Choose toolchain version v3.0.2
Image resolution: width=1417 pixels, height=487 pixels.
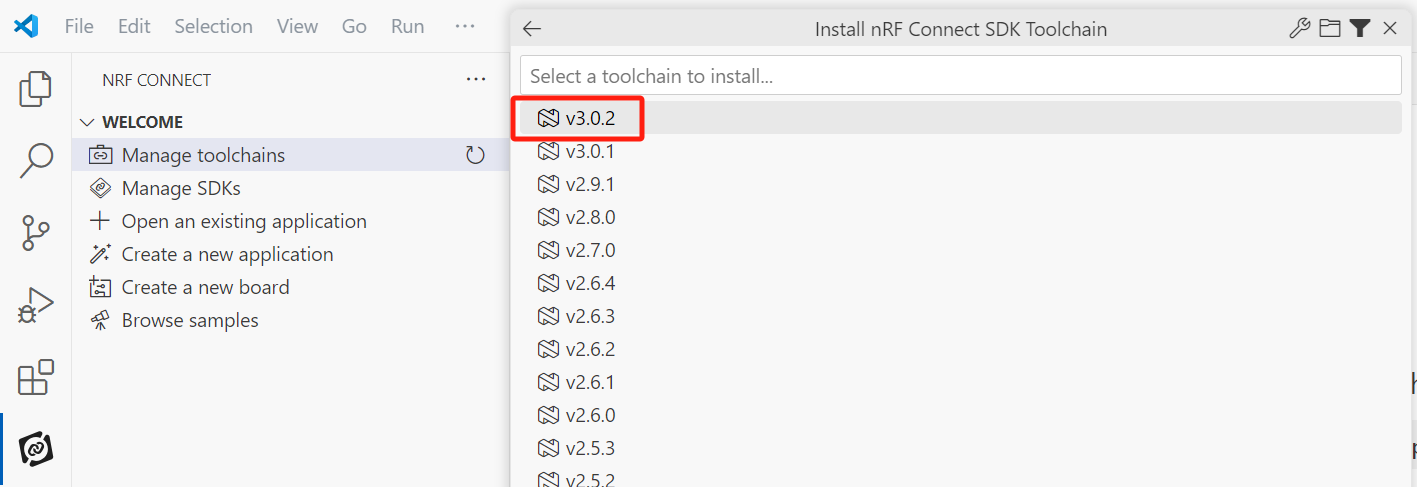[x=960, y=118]
